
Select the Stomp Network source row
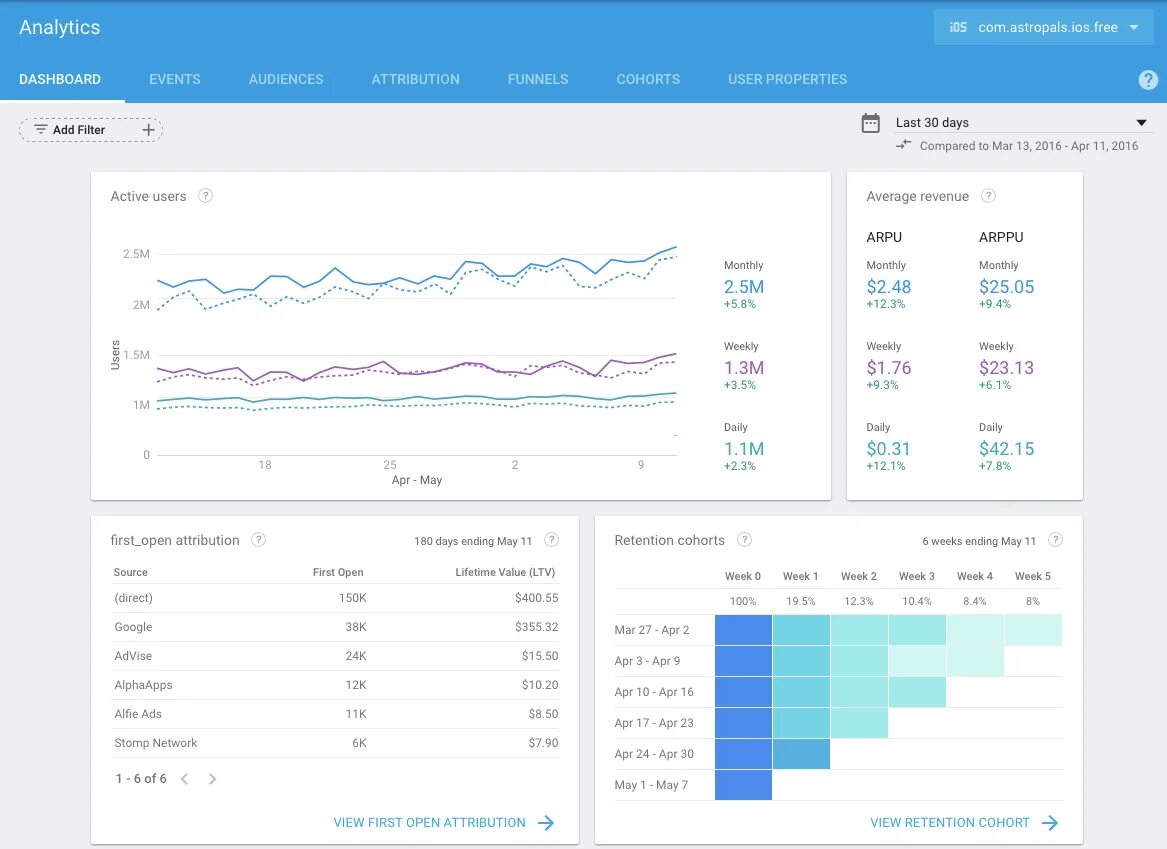tap(335, 743)
